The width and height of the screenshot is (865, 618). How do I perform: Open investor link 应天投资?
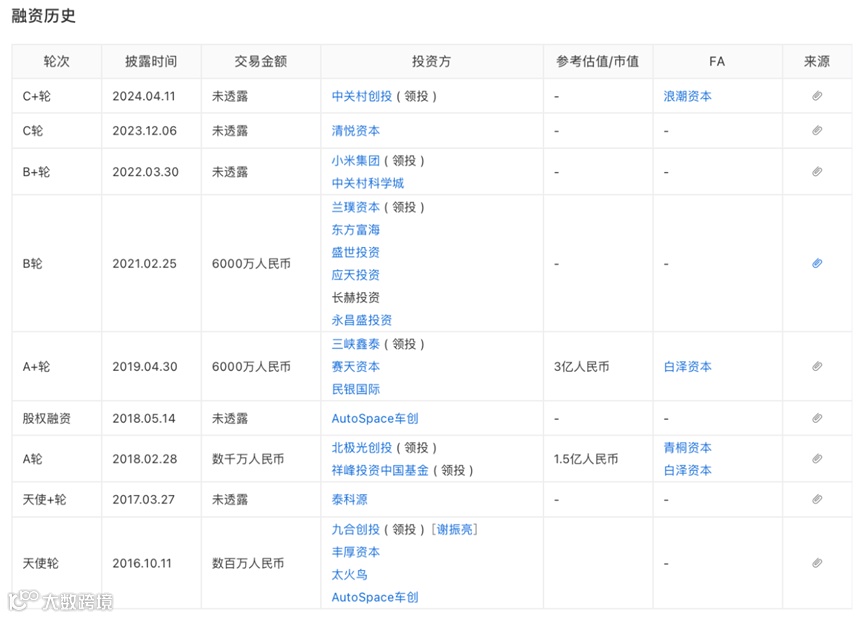(355, 275)
